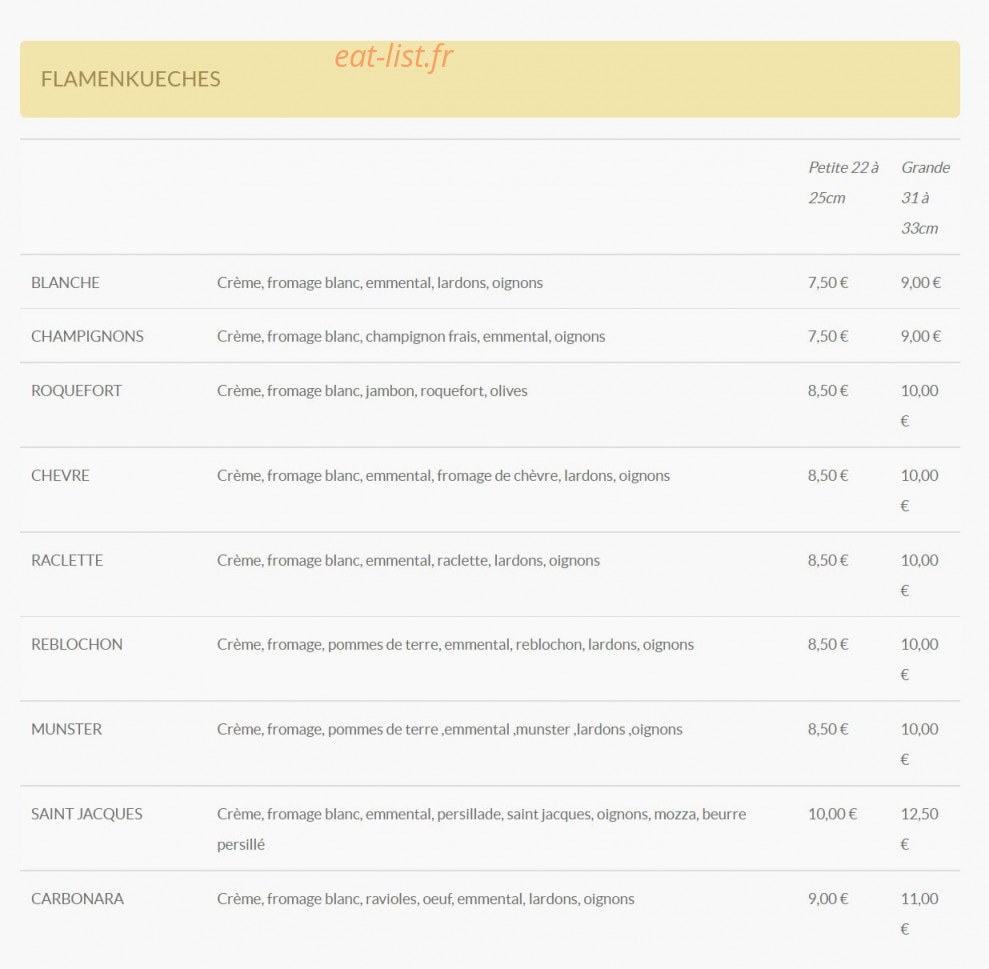Viewport: 989px width, 969px height.
Task: Click the 10,00 € petite Saint Jacques price
Action: pyautogui.click(x=832, y=814)
